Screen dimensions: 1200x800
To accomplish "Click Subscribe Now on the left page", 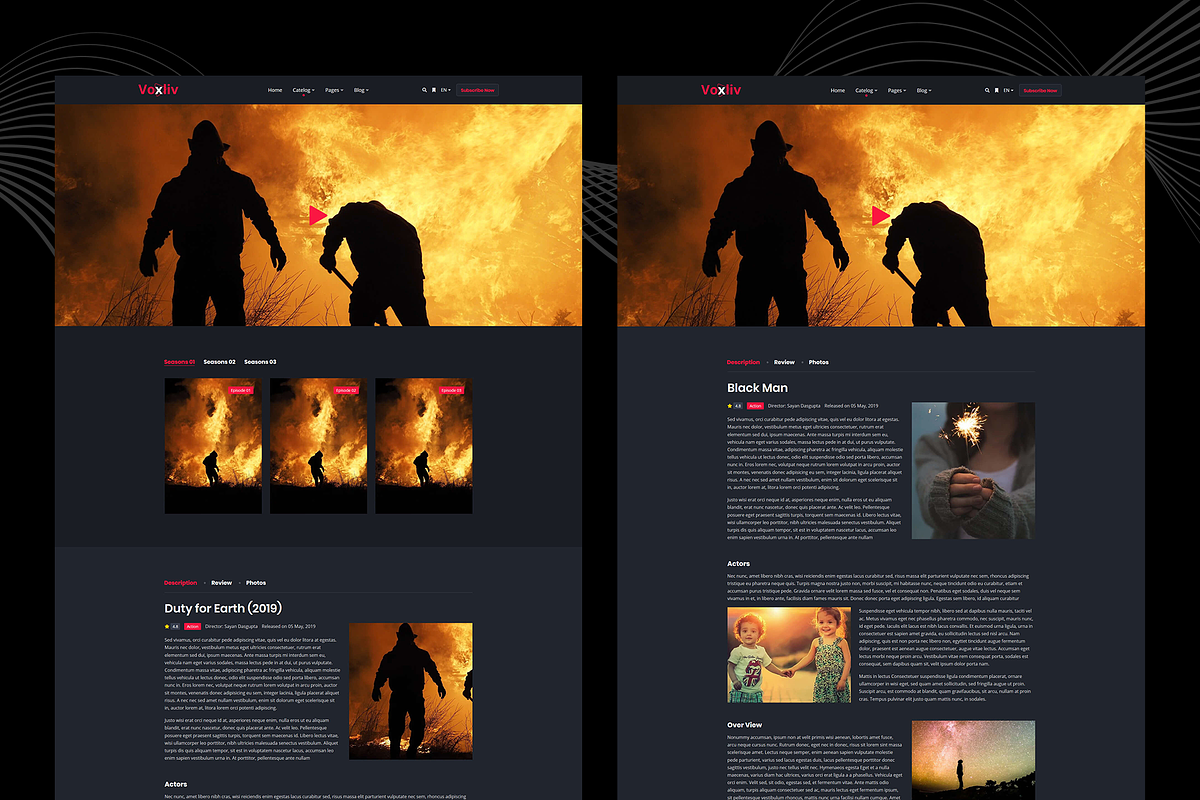I will 477,90.
